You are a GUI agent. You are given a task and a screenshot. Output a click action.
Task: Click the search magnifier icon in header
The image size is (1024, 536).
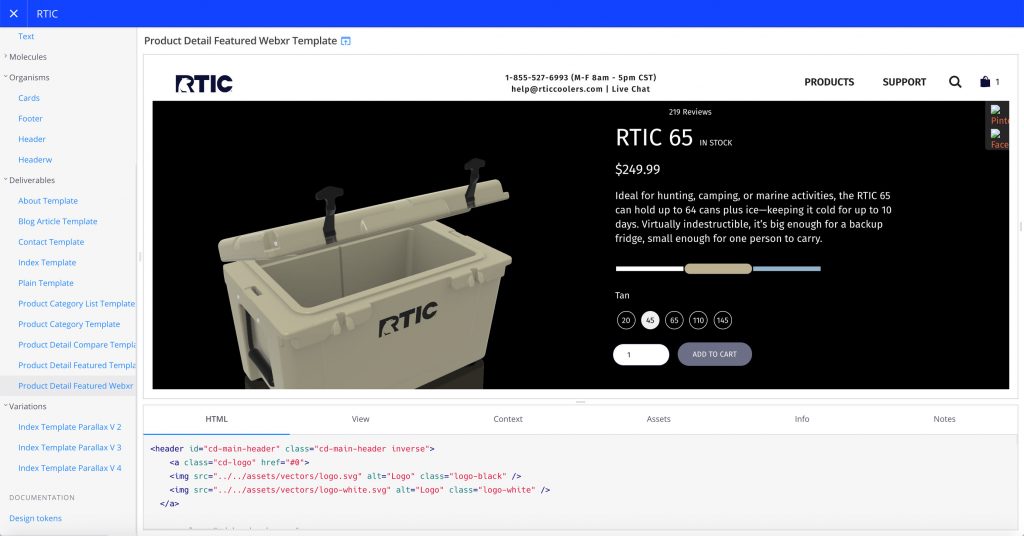pos(955,82)
